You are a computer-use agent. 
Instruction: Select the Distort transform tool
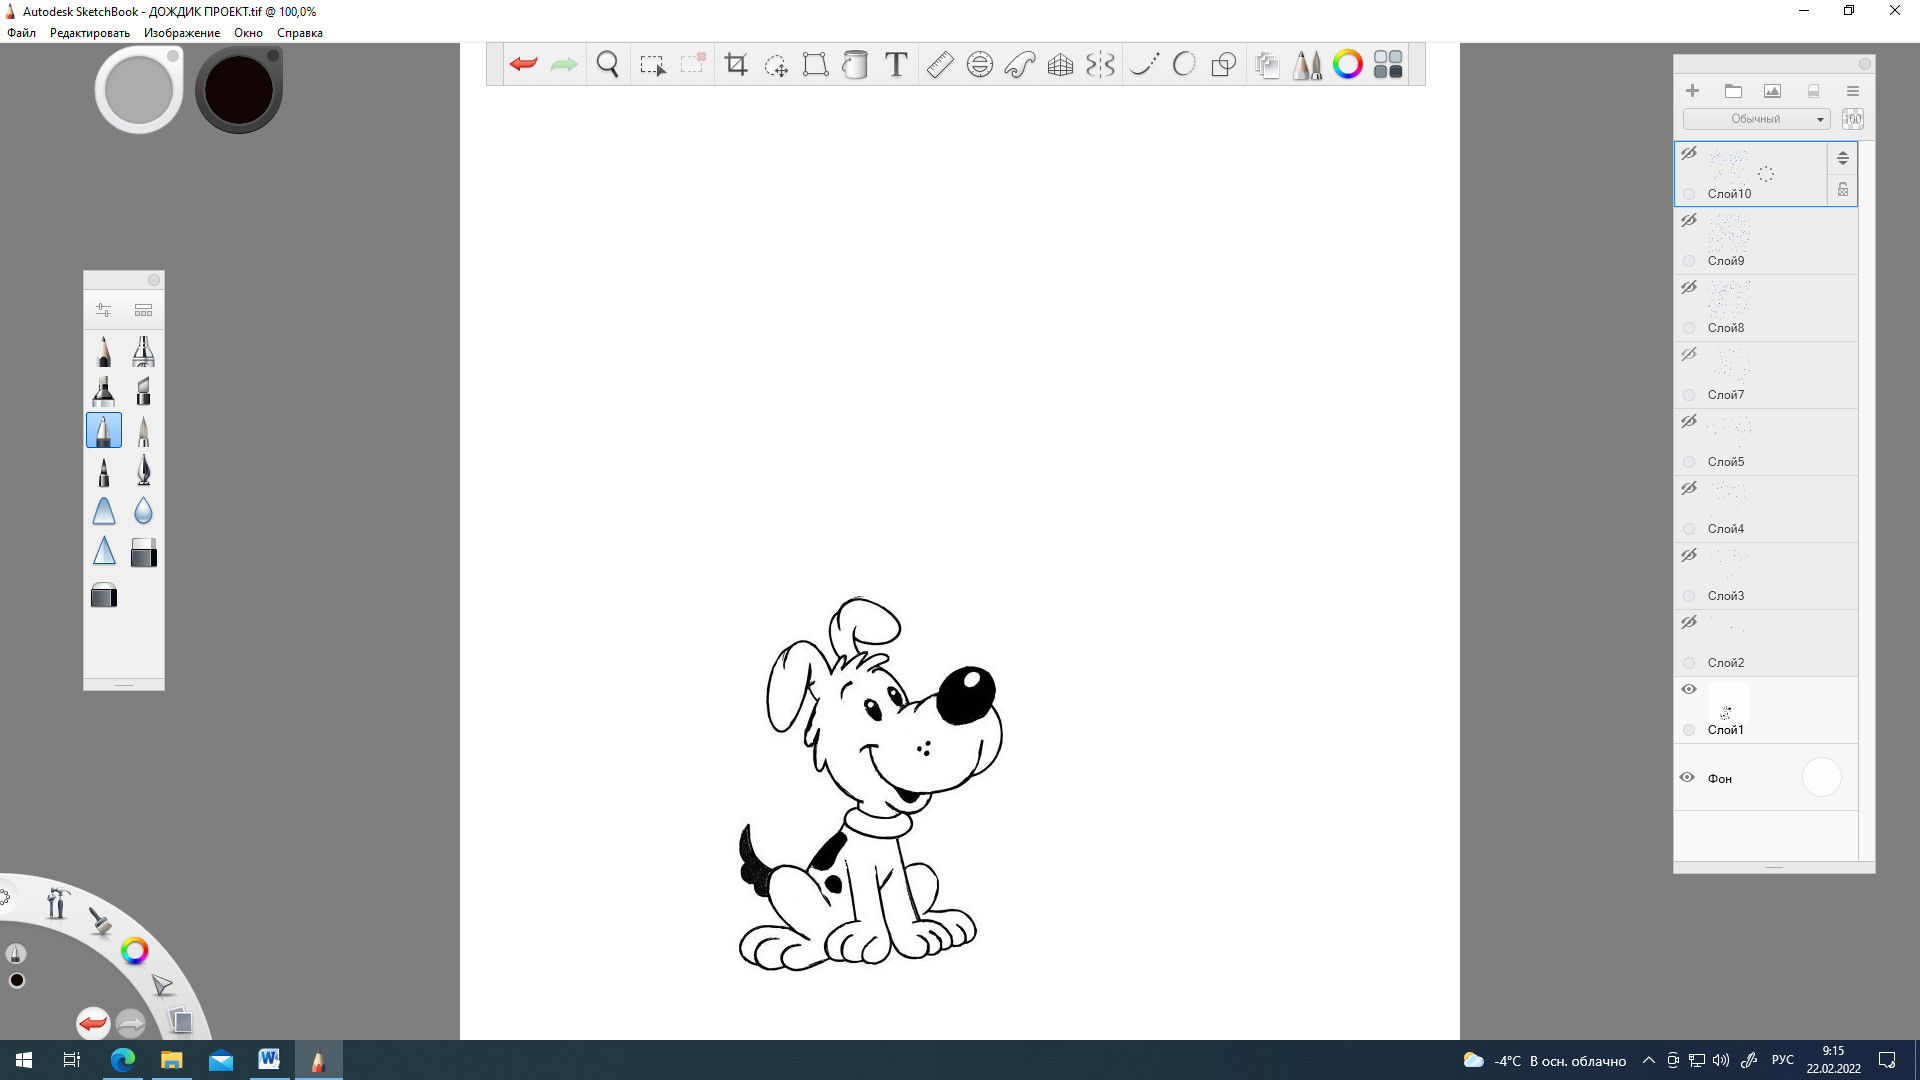pos(815,64)
